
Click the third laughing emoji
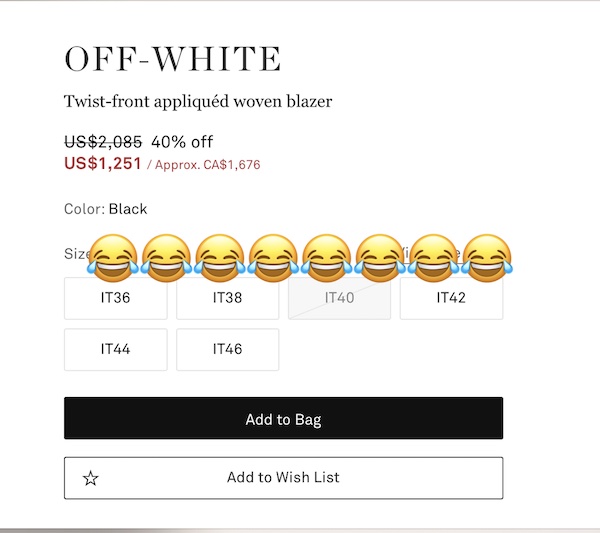[x=220, y=258]
